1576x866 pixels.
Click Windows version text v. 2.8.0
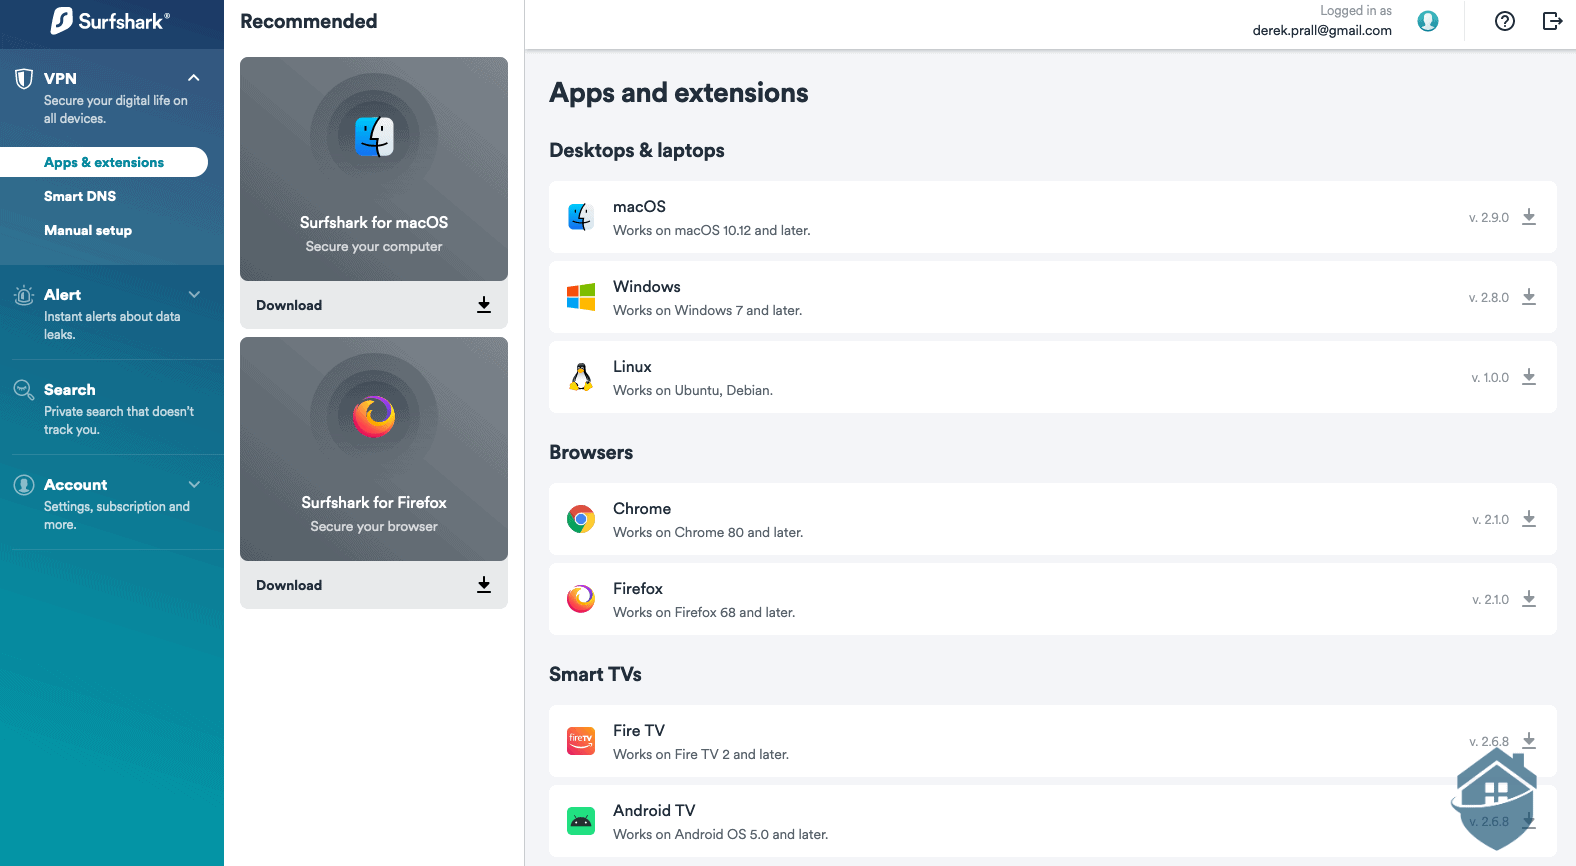point(1489,297)
